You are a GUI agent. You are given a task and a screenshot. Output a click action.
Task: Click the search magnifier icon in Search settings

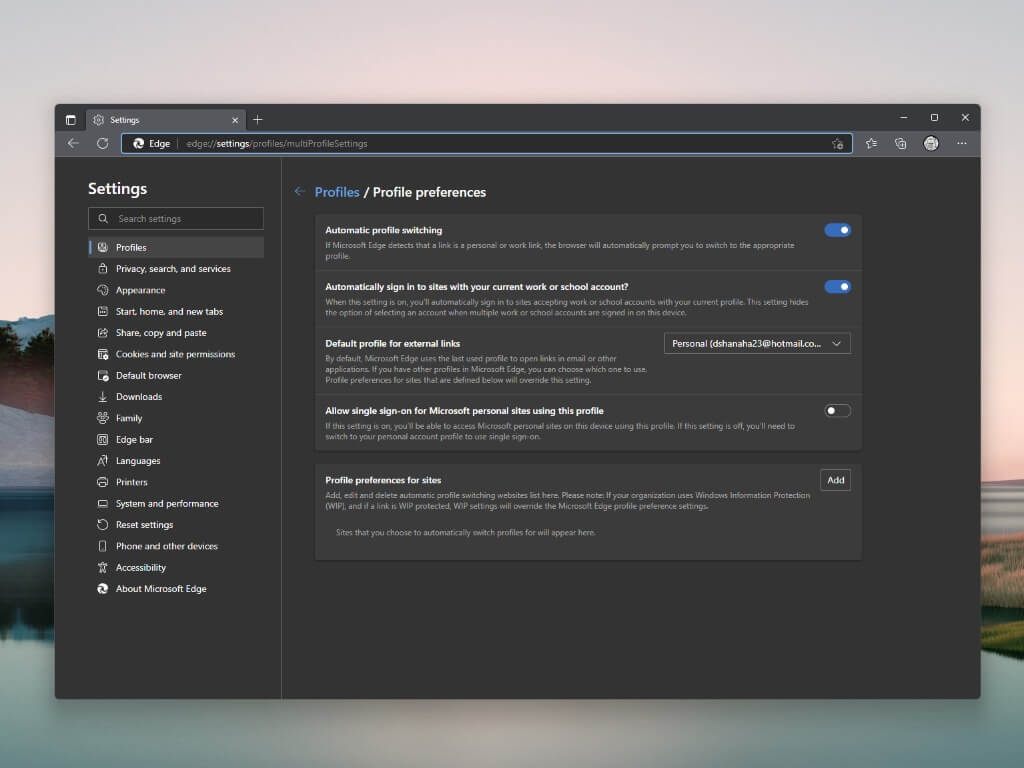point(103,219)
